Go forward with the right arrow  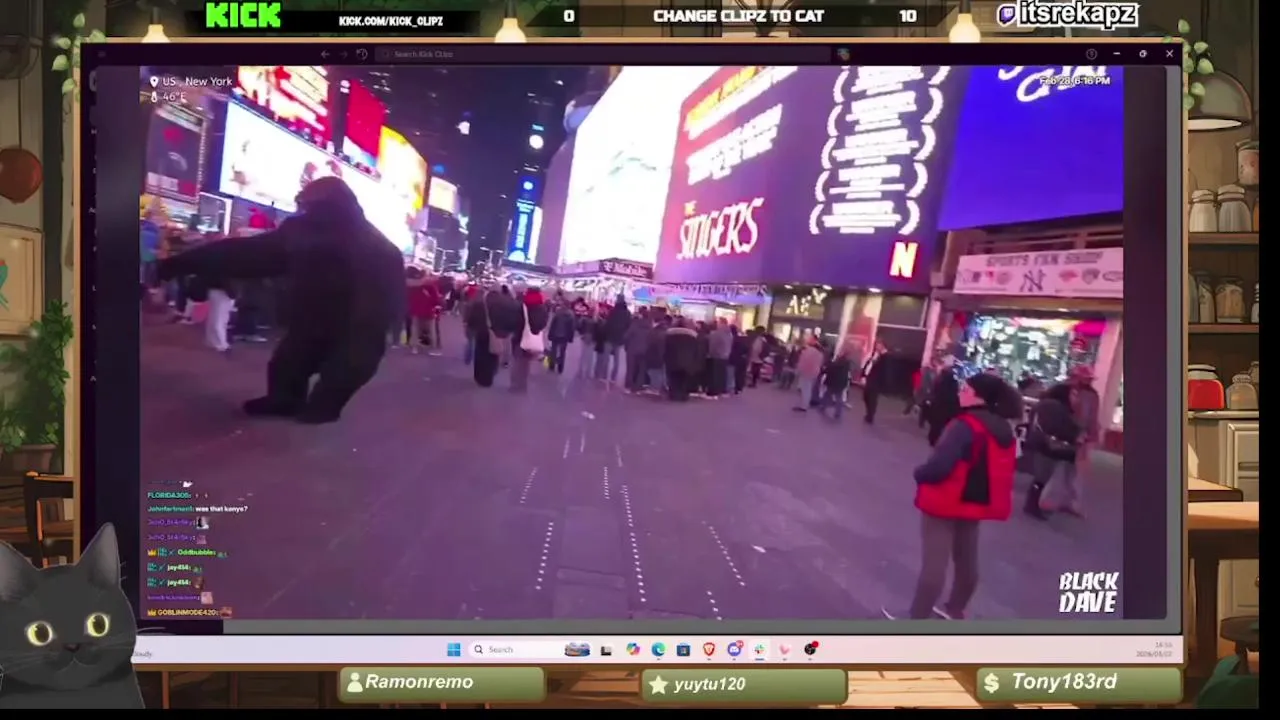click(x=343, y=54)
